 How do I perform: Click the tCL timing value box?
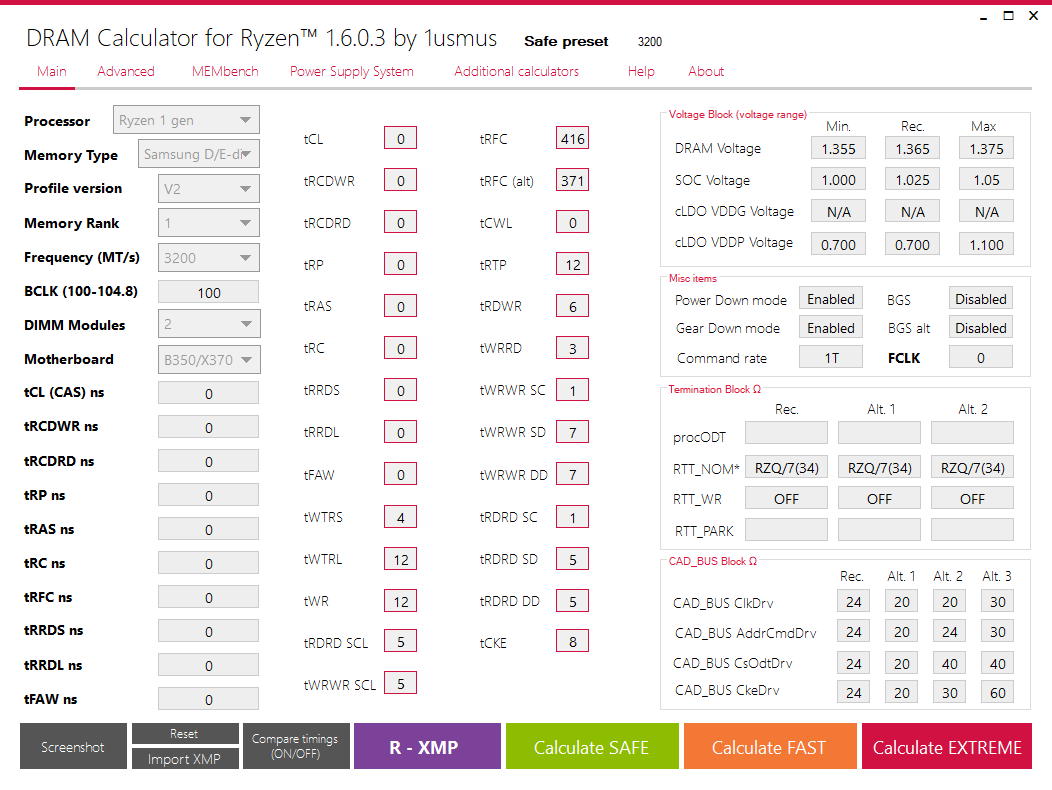(401, 138)
